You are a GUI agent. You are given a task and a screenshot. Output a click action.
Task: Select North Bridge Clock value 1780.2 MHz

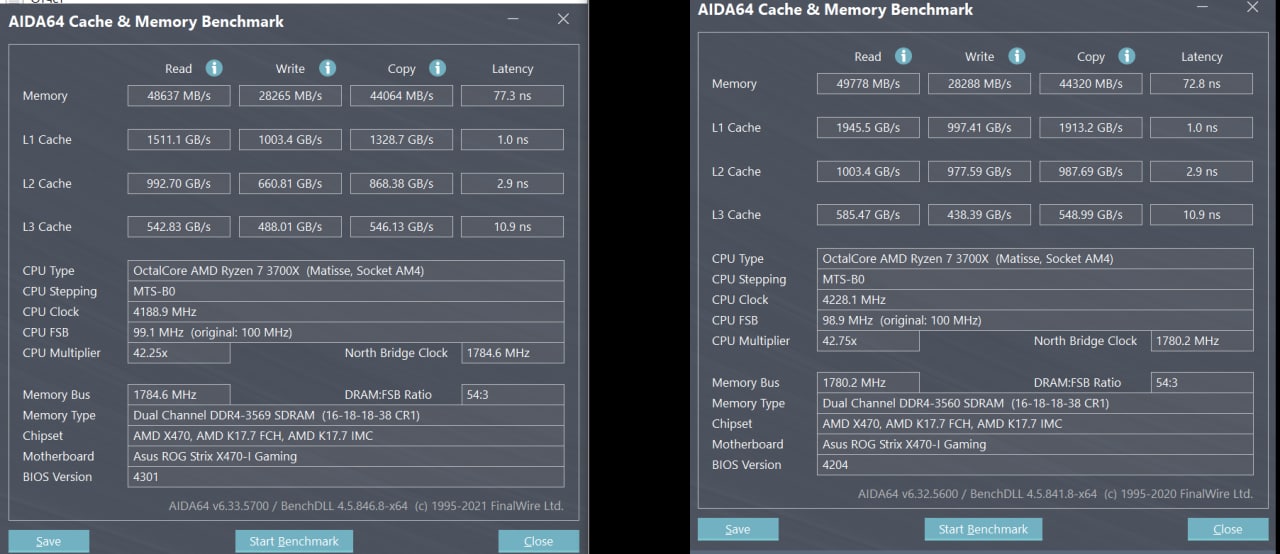1201,341
